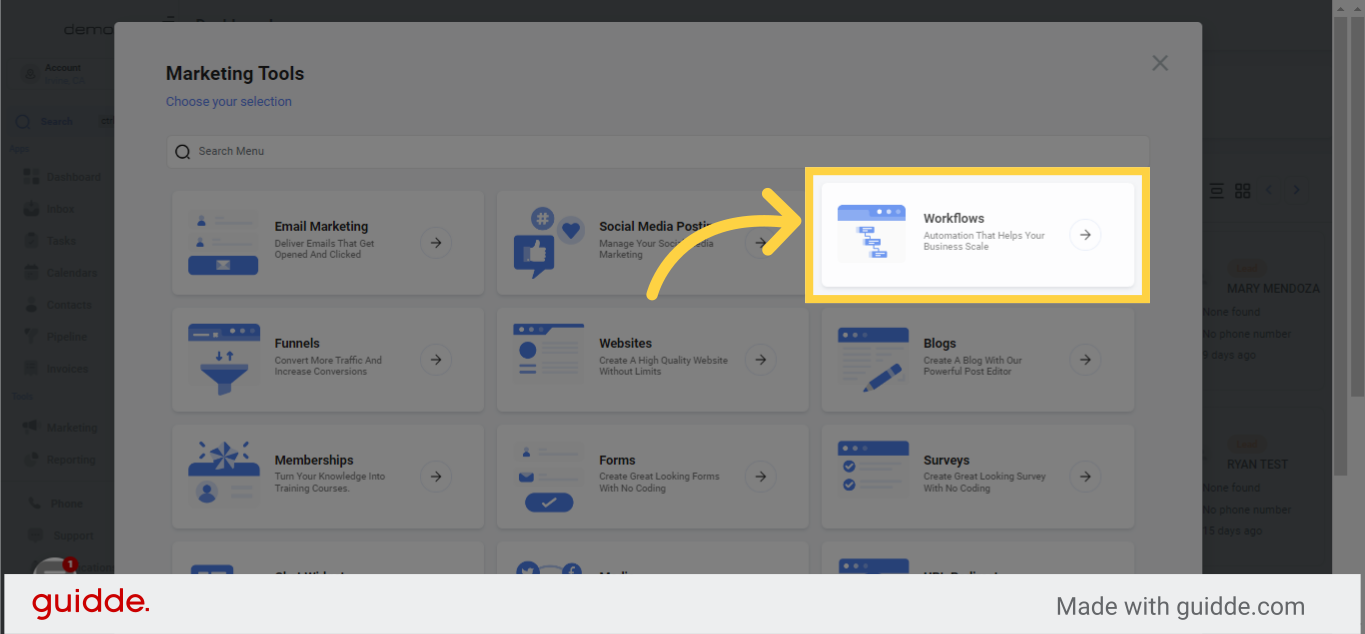Viewport: 1365px width, 634px height.
Task: Open the 'Made with guidde.com' link
Action: (1180, 606)
